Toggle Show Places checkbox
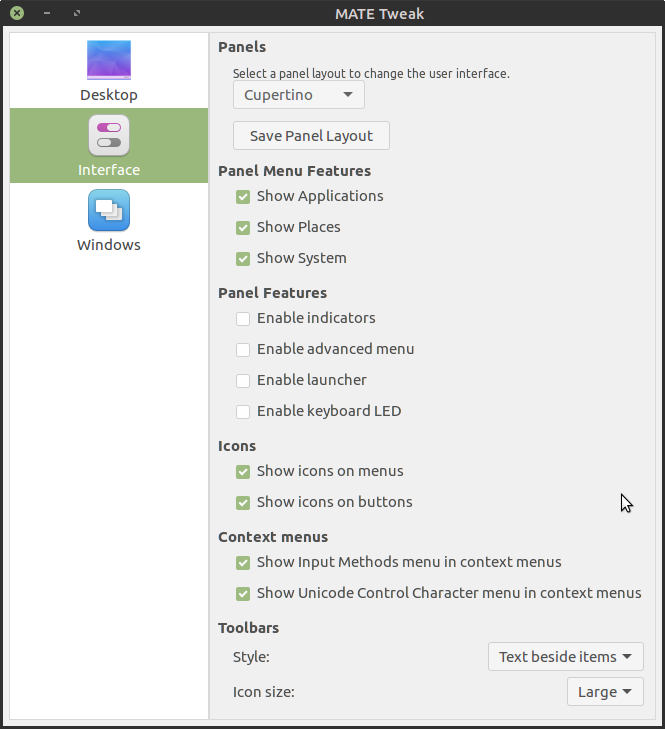This screenshot has width=665, height=729. pos(243,228)
